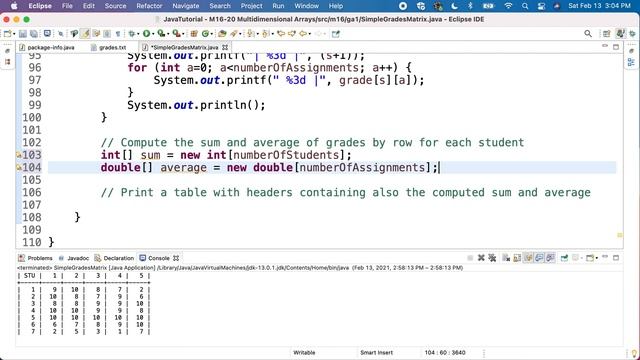The width and height of the screenshot is (640, 360).
Task: Click the yellow overview ruler marker
Action: click(620, 235)
